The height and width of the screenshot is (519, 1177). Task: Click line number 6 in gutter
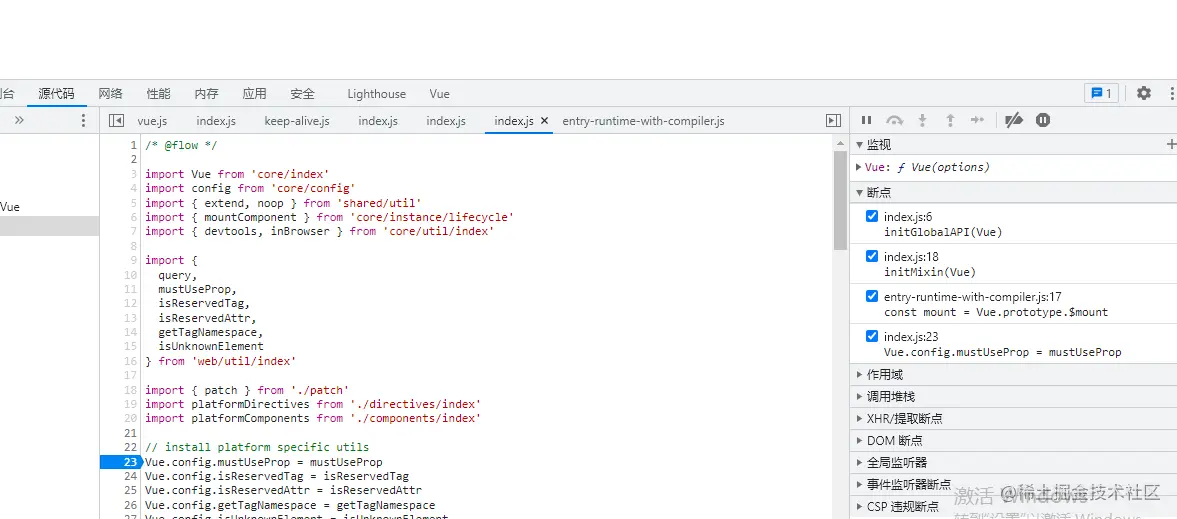134,217
